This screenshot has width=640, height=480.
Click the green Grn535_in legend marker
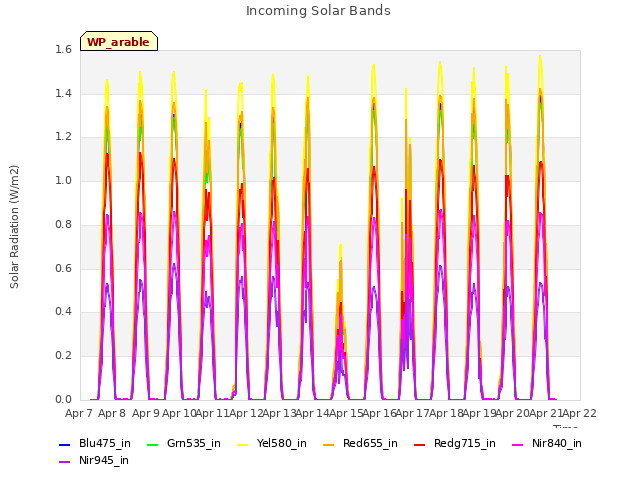point(152,444)
